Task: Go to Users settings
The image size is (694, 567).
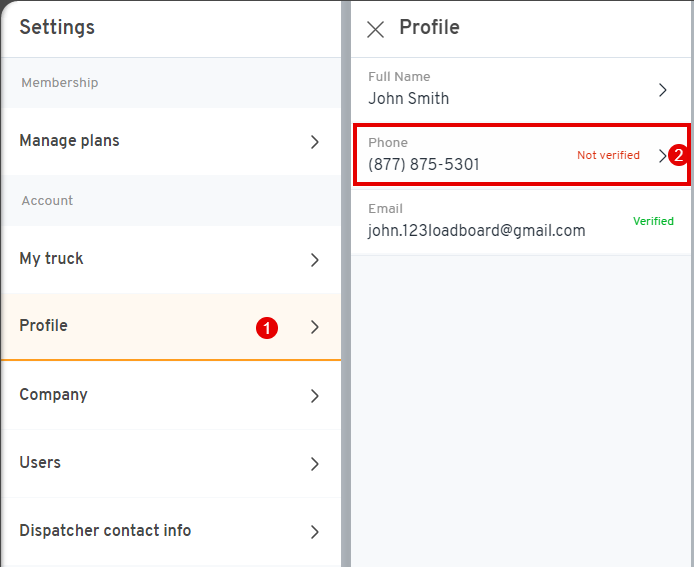Action: pos(171,463)
